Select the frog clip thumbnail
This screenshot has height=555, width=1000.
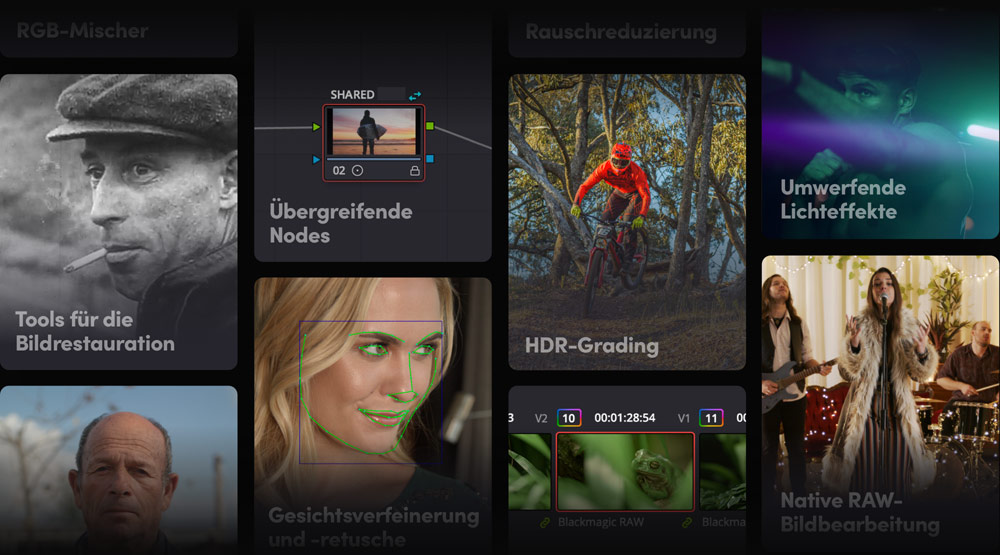click(625, 471)
